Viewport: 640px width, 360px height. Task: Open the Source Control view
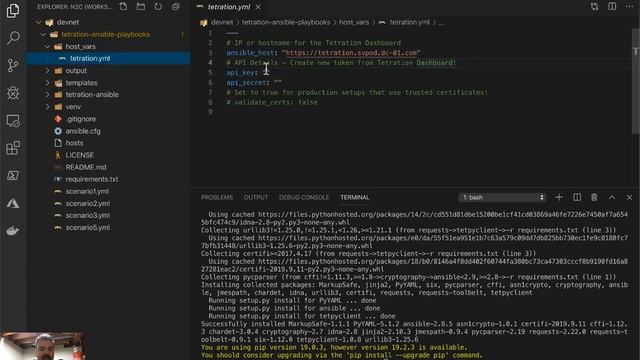click(x=13, y=65)
